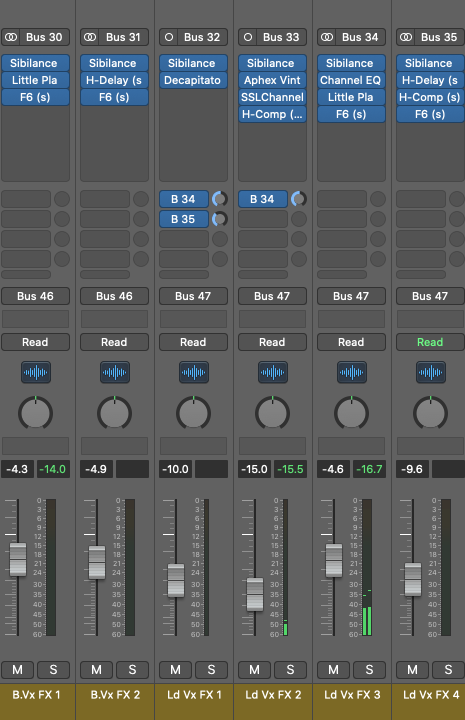Click the pan knob on Ld Vx FX 4
Screen dimensions: 465x720
(430, 413)
